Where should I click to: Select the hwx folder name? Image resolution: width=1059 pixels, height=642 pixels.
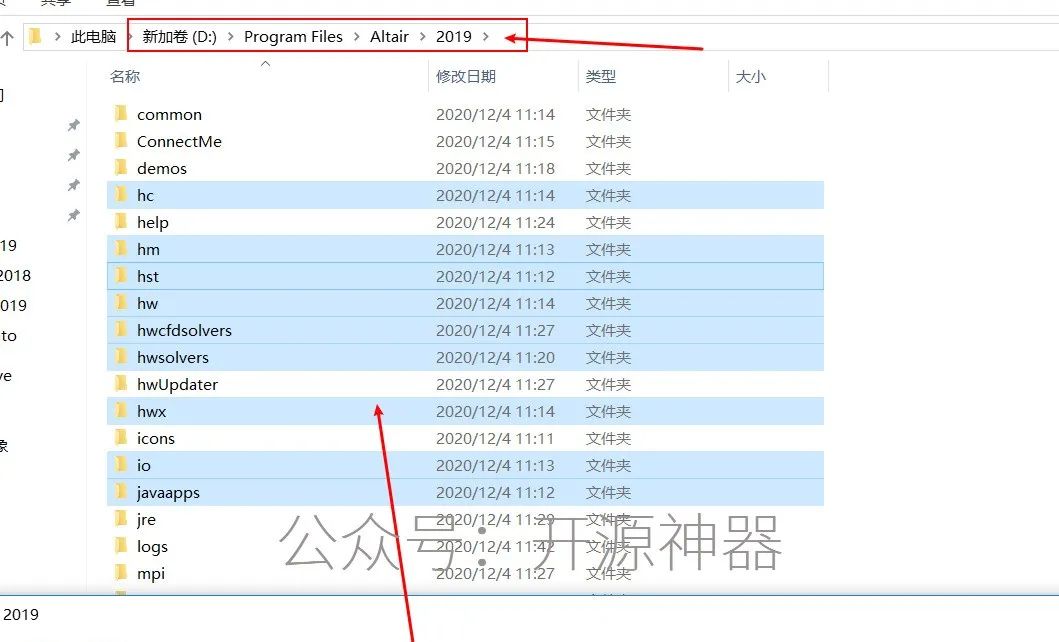coord(151,412)
